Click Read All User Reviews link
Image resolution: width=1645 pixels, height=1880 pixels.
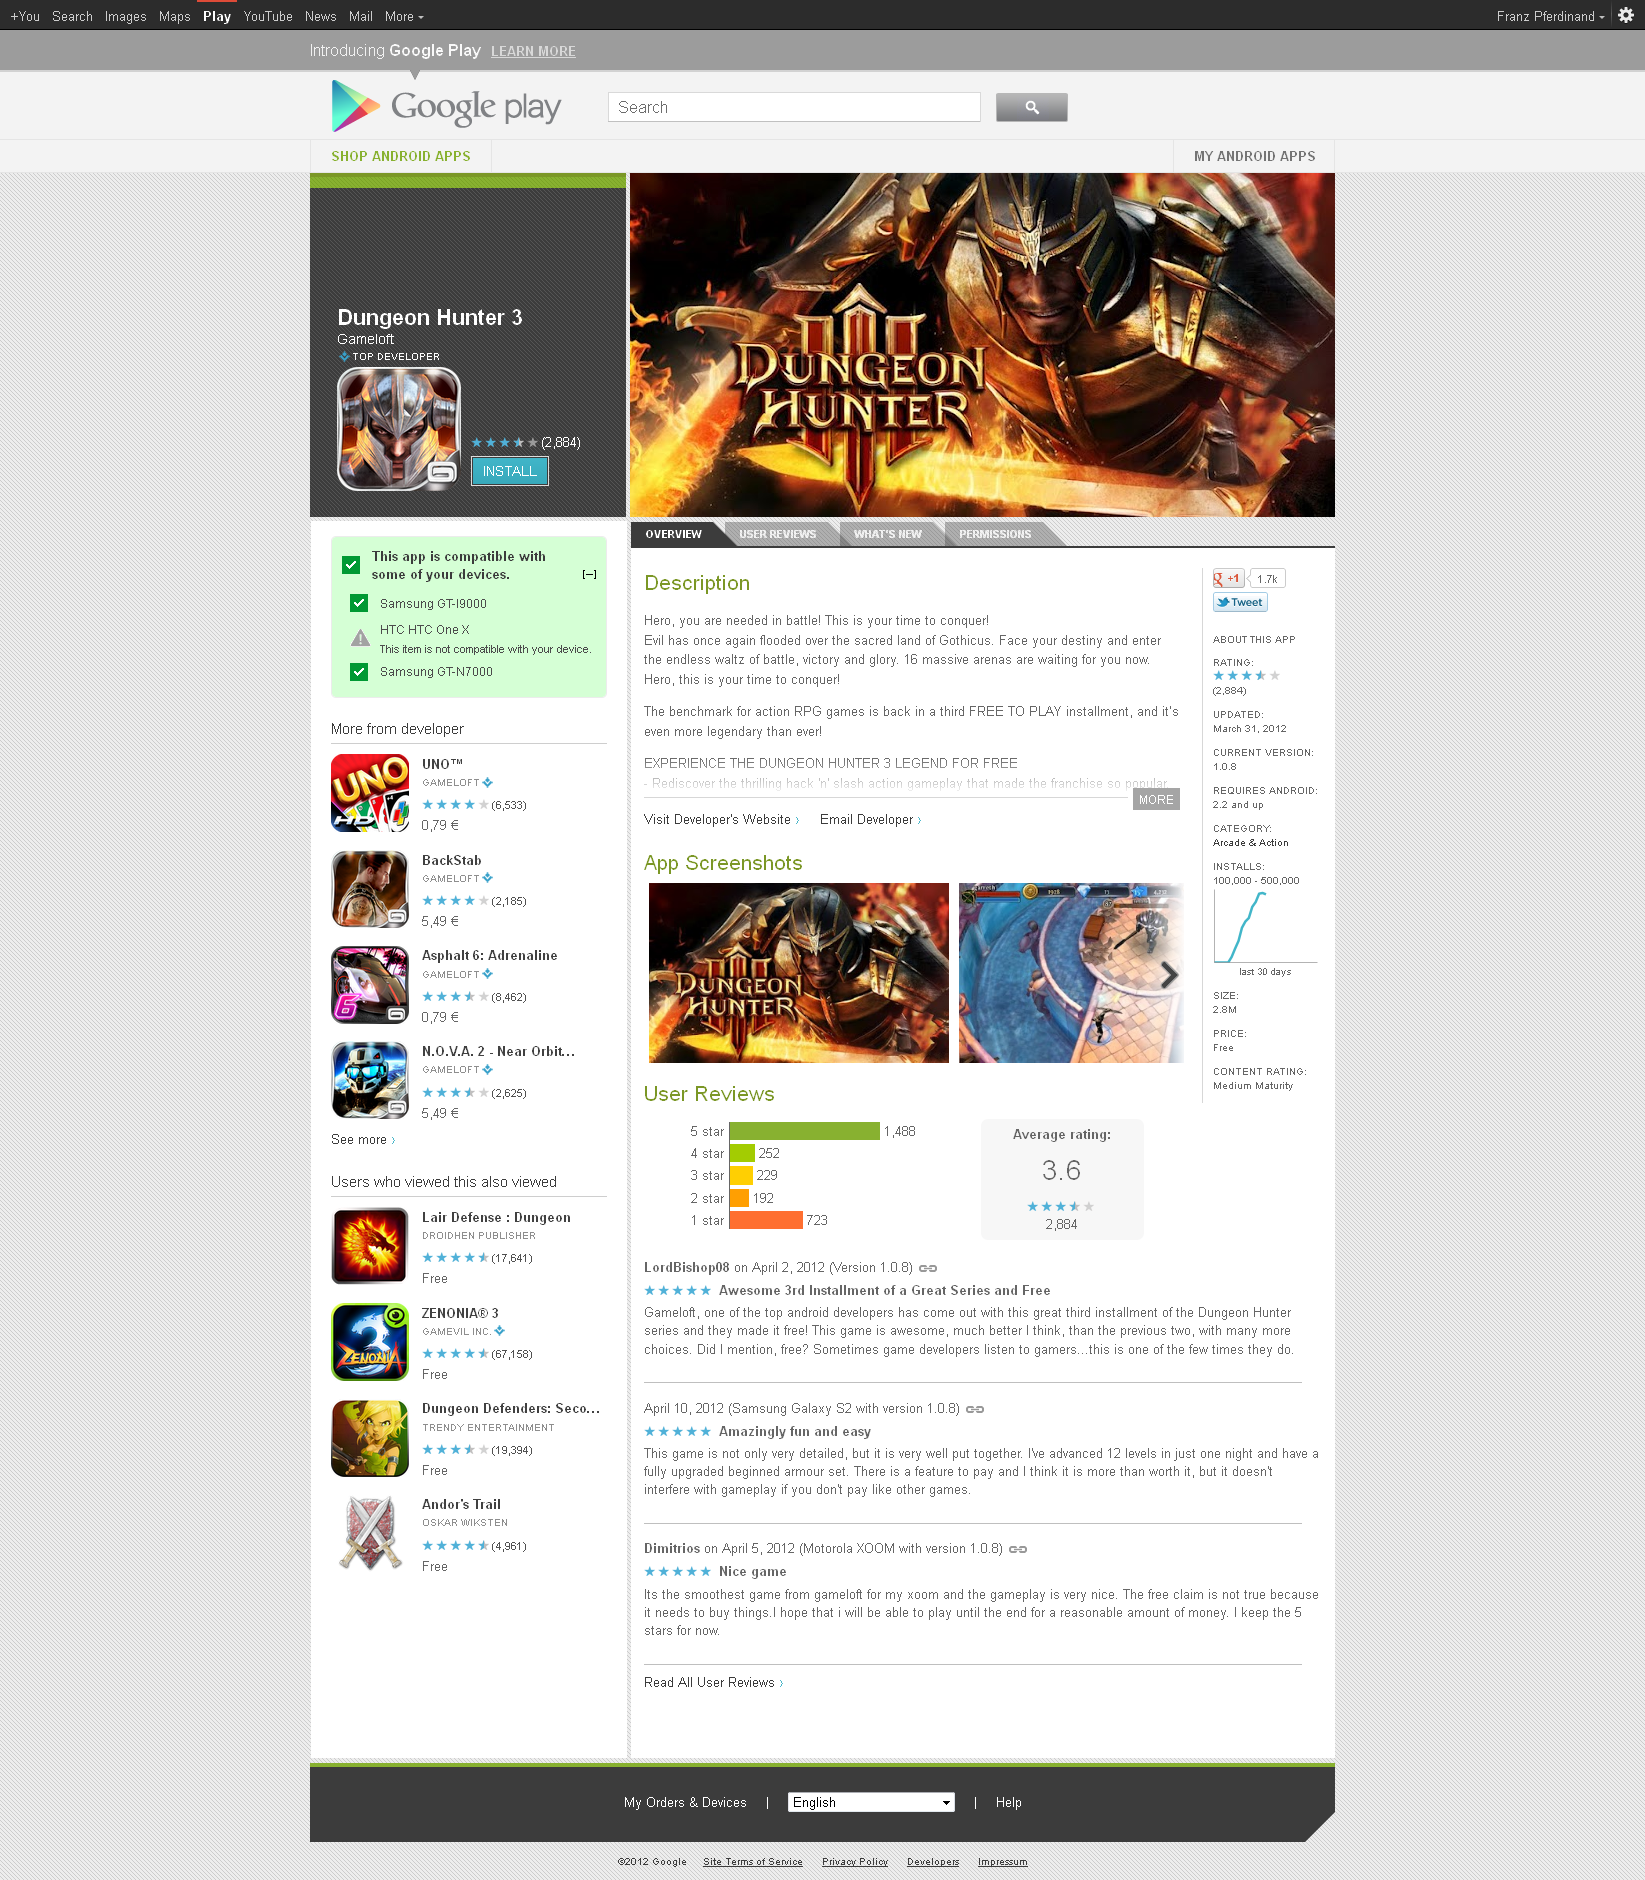coord(713,1682)
